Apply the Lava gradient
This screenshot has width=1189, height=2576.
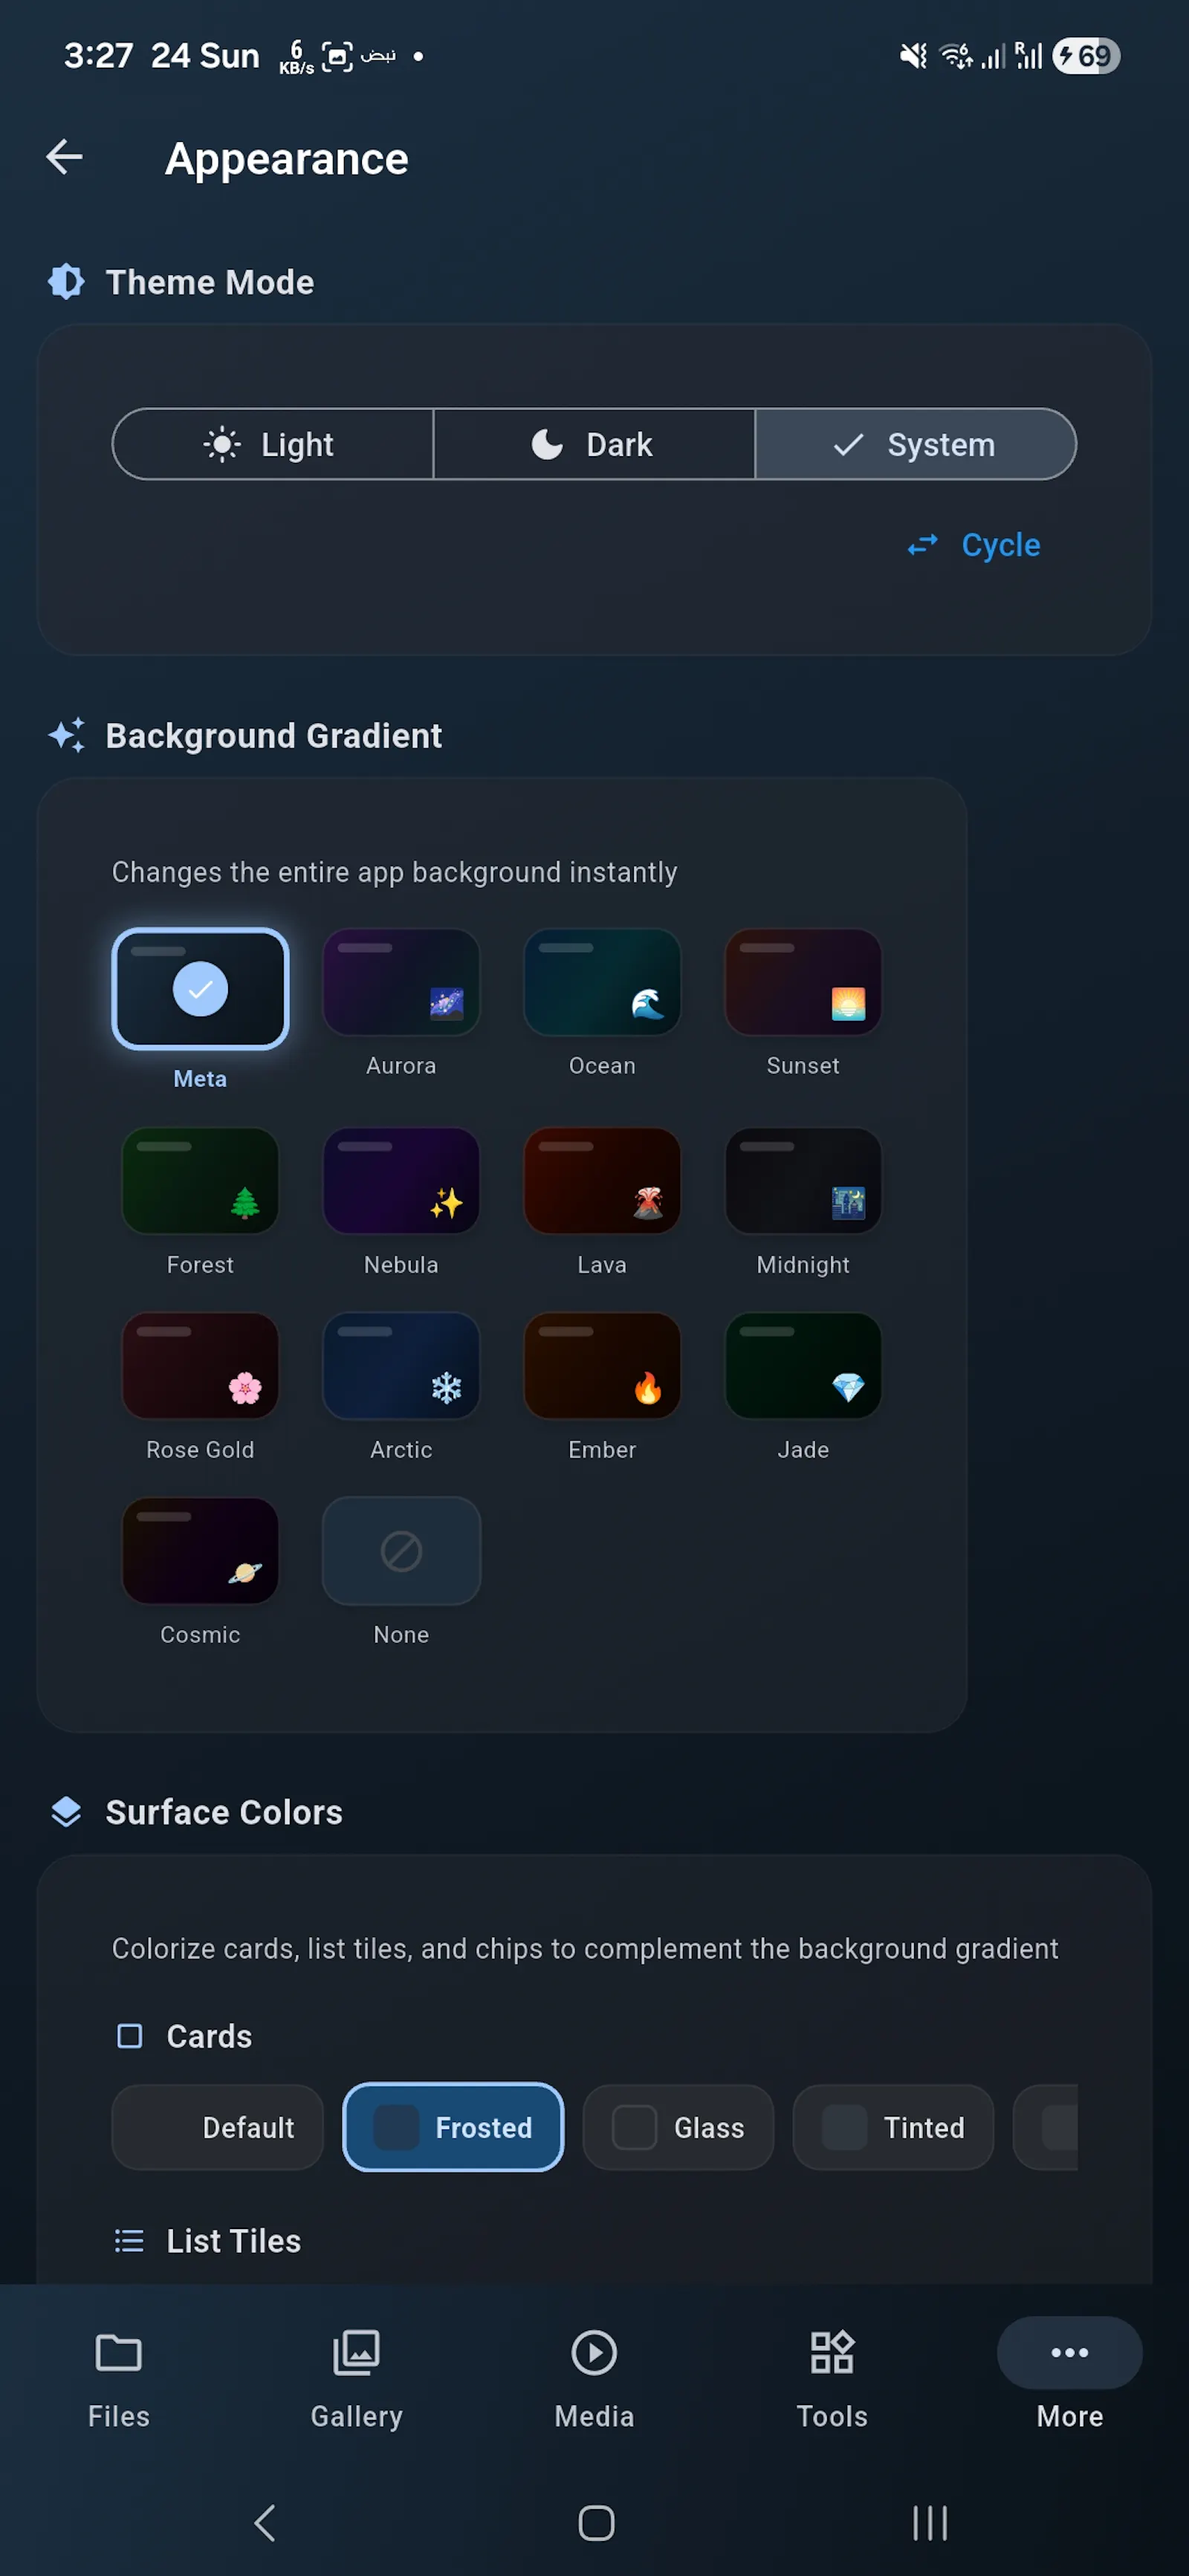pyautogui.click(x=602, y=1181)
